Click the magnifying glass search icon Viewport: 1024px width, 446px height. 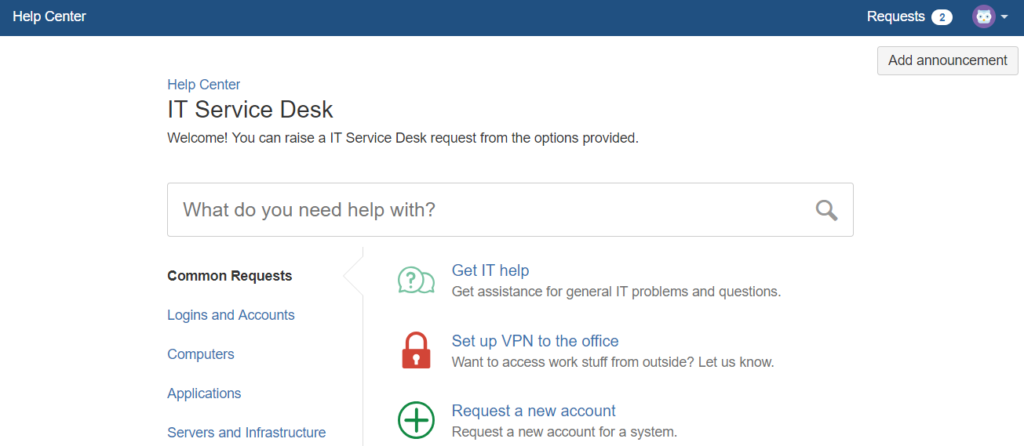point(826,210)
